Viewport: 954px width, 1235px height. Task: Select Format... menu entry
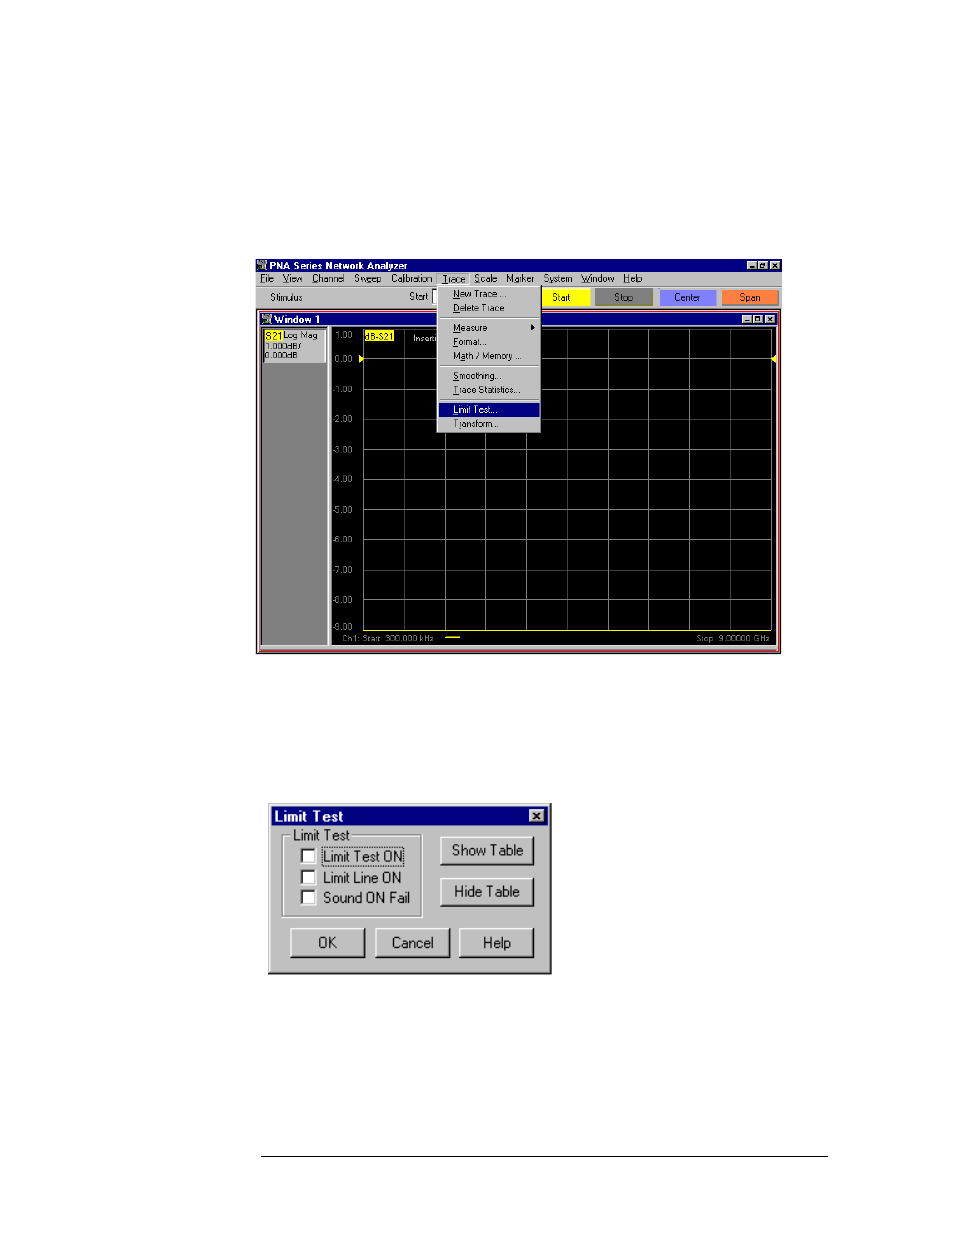coord(489,342)
